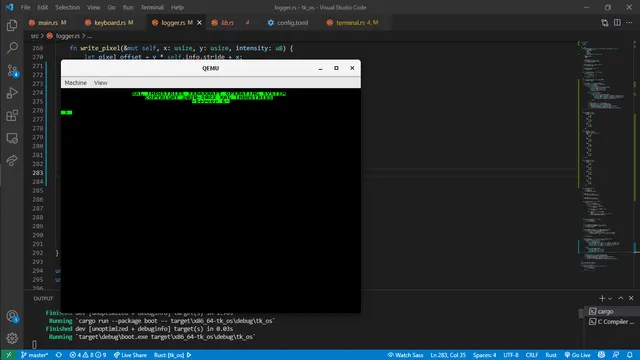Open the Remote Explorer view
This screenshot has width=640, height=360.
click(12, 138)
